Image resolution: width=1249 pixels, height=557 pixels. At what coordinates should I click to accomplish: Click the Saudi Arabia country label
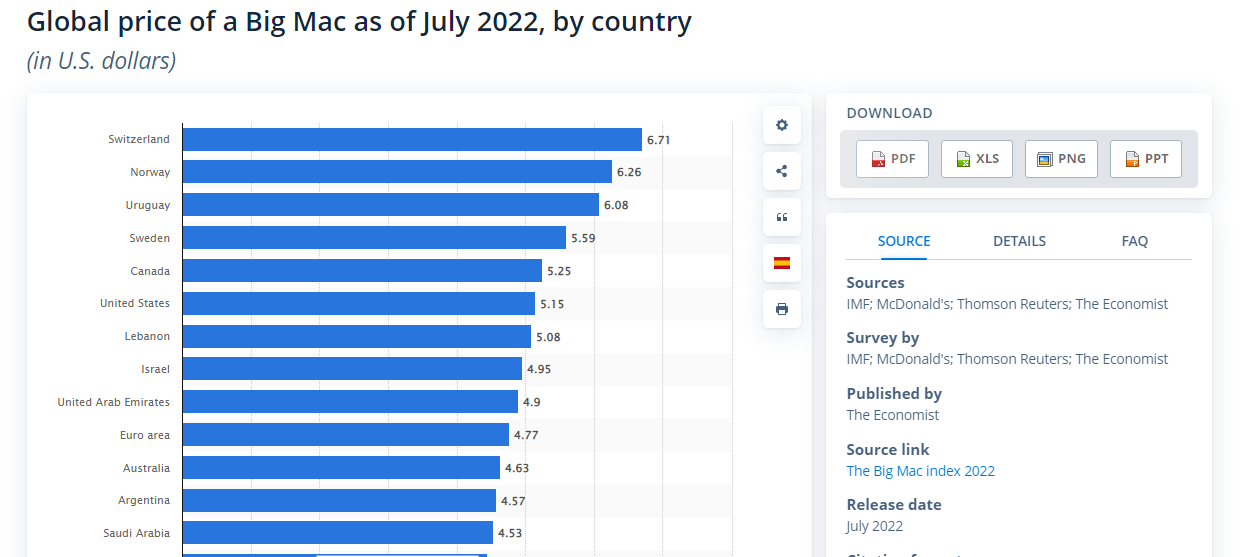click(x=137, y=533)
